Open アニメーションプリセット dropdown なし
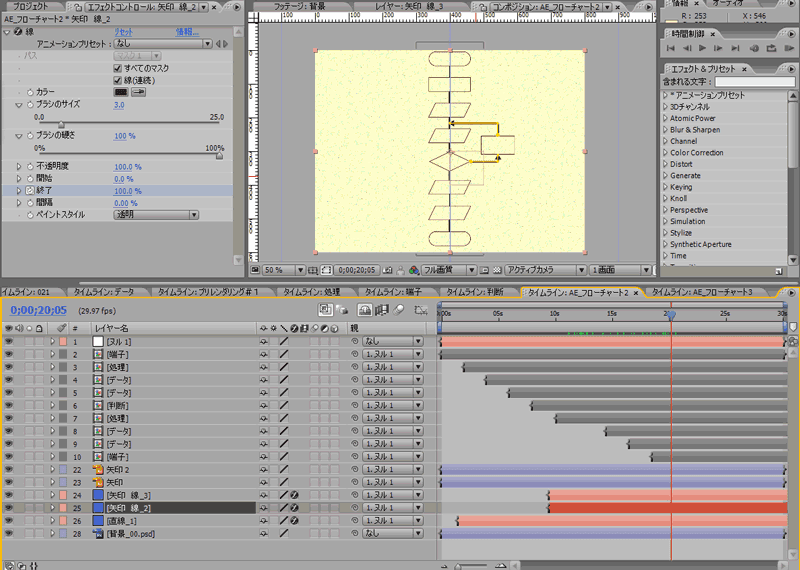Screen dimensions: 800x570 pyautogui.click(x=163, y=44)
